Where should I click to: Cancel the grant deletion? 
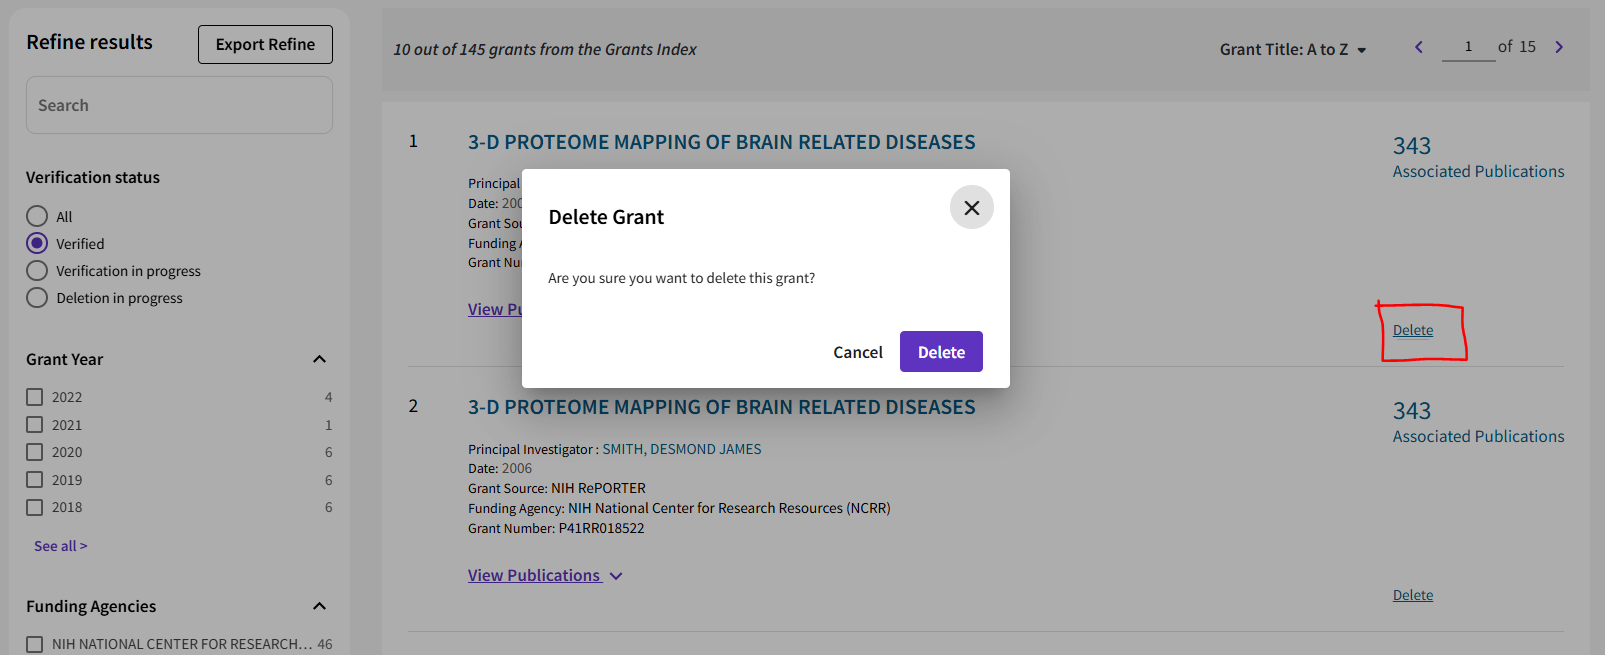(857, 352)
